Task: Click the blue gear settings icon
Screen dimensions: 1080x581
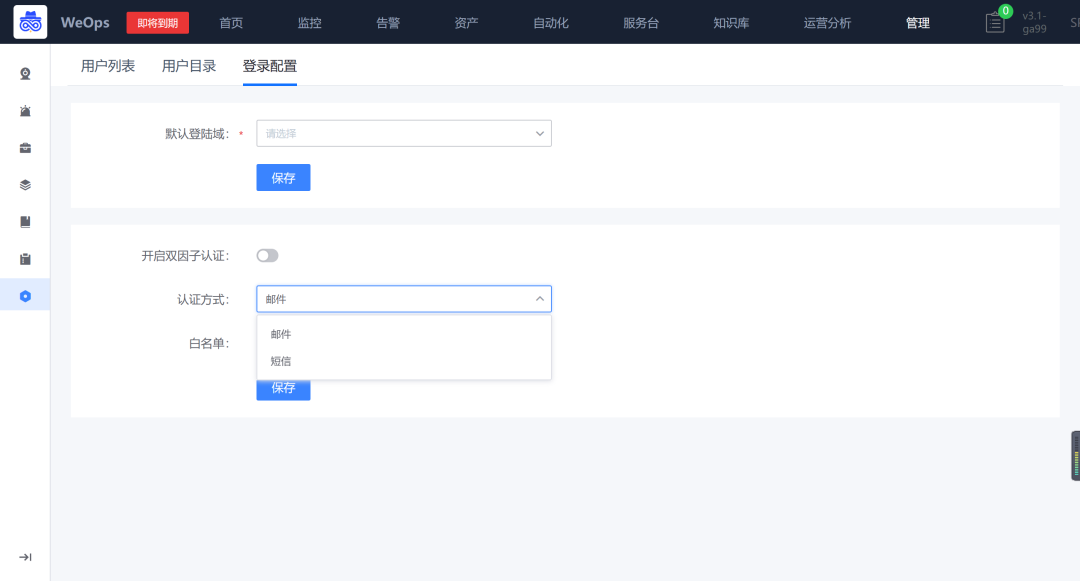Action: pos(24,295)
